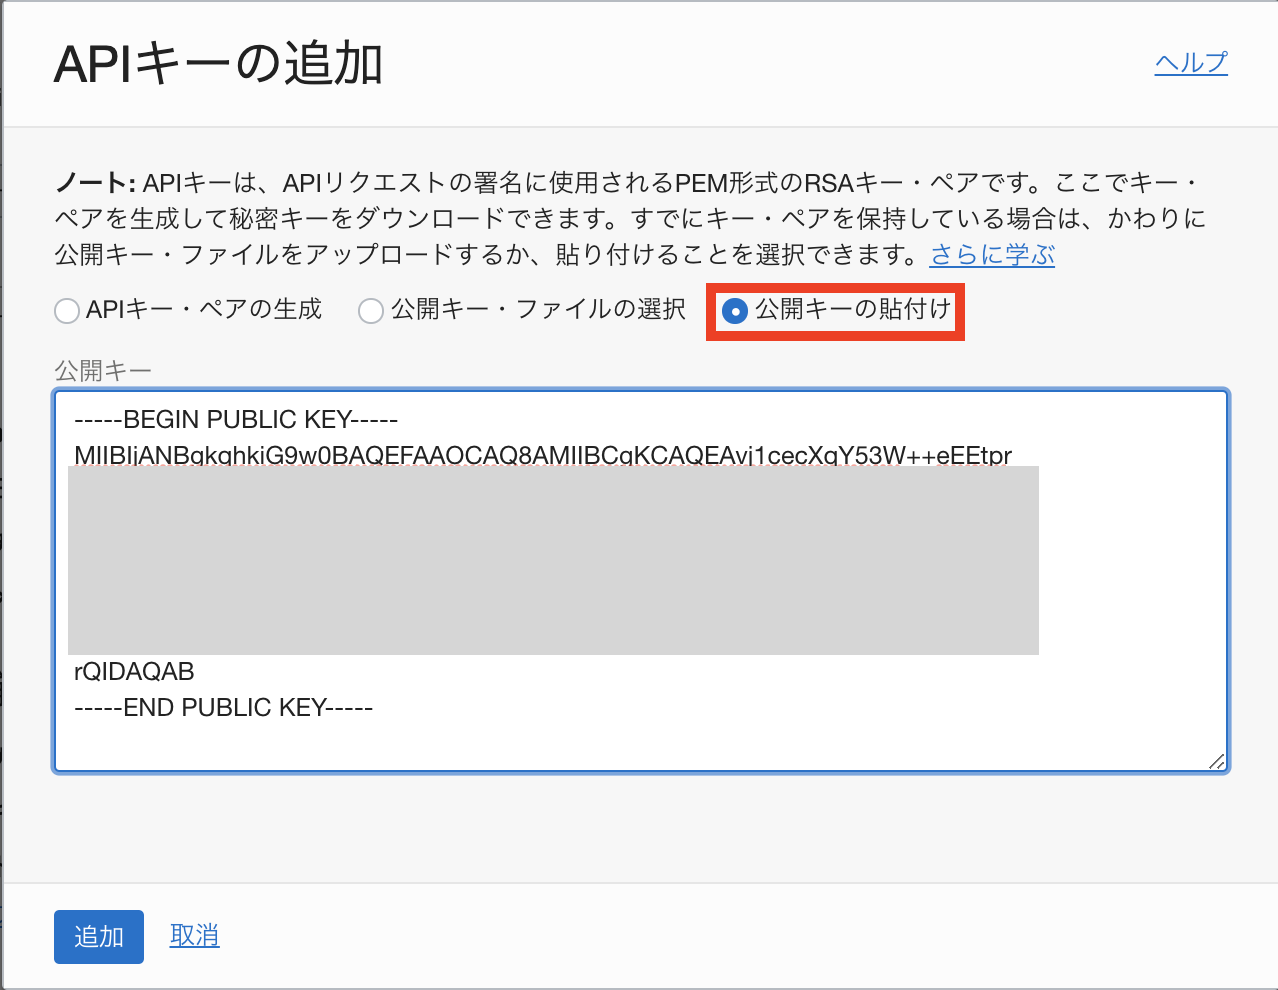Click the selected radio indicator dot
This screenshot has height=990, width=1278.
pos(737,312)
